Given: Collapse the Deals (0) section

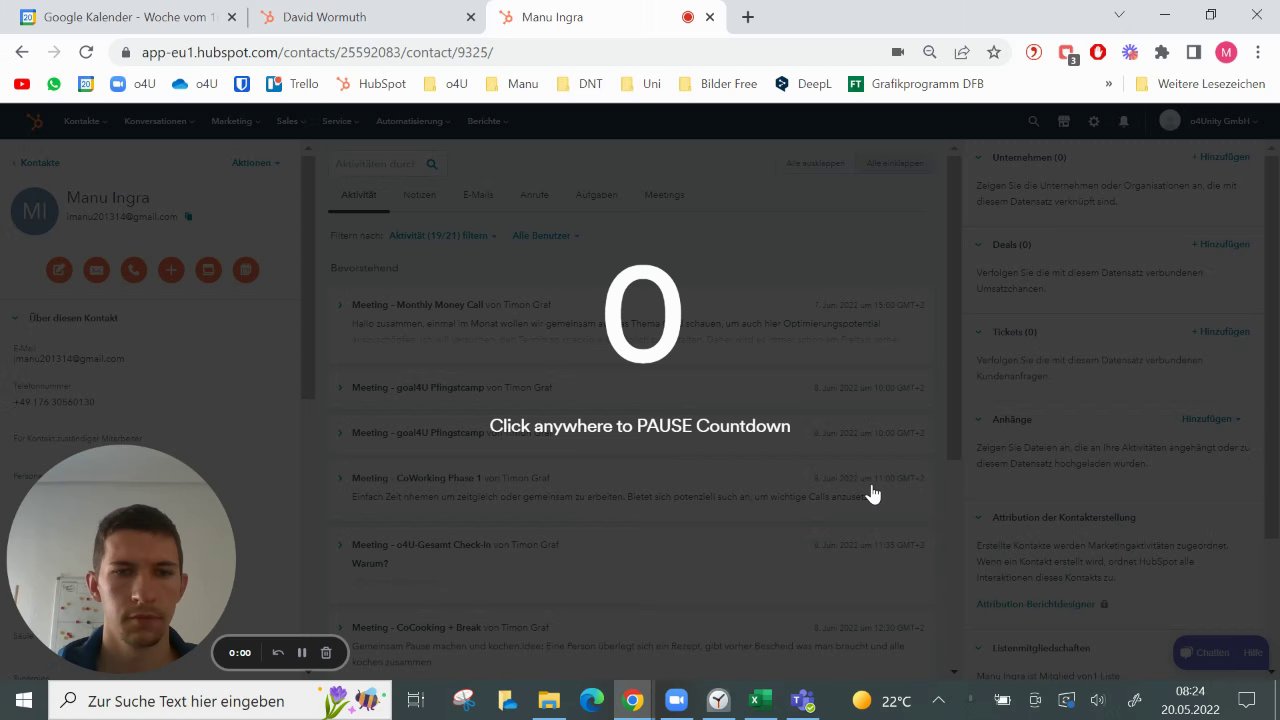Looking at the screenshot, I should pyautogui.click(x=979, y=244).
